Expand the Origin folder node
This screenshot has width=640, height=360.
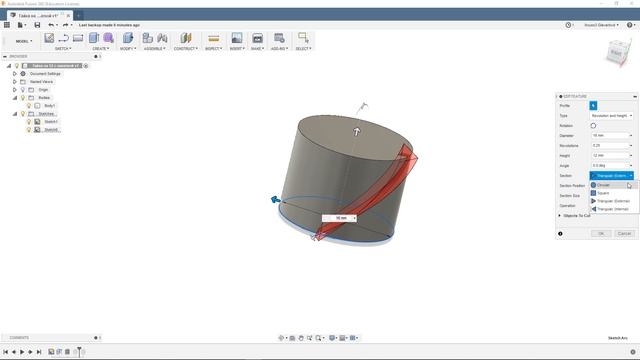pos(15,90)
